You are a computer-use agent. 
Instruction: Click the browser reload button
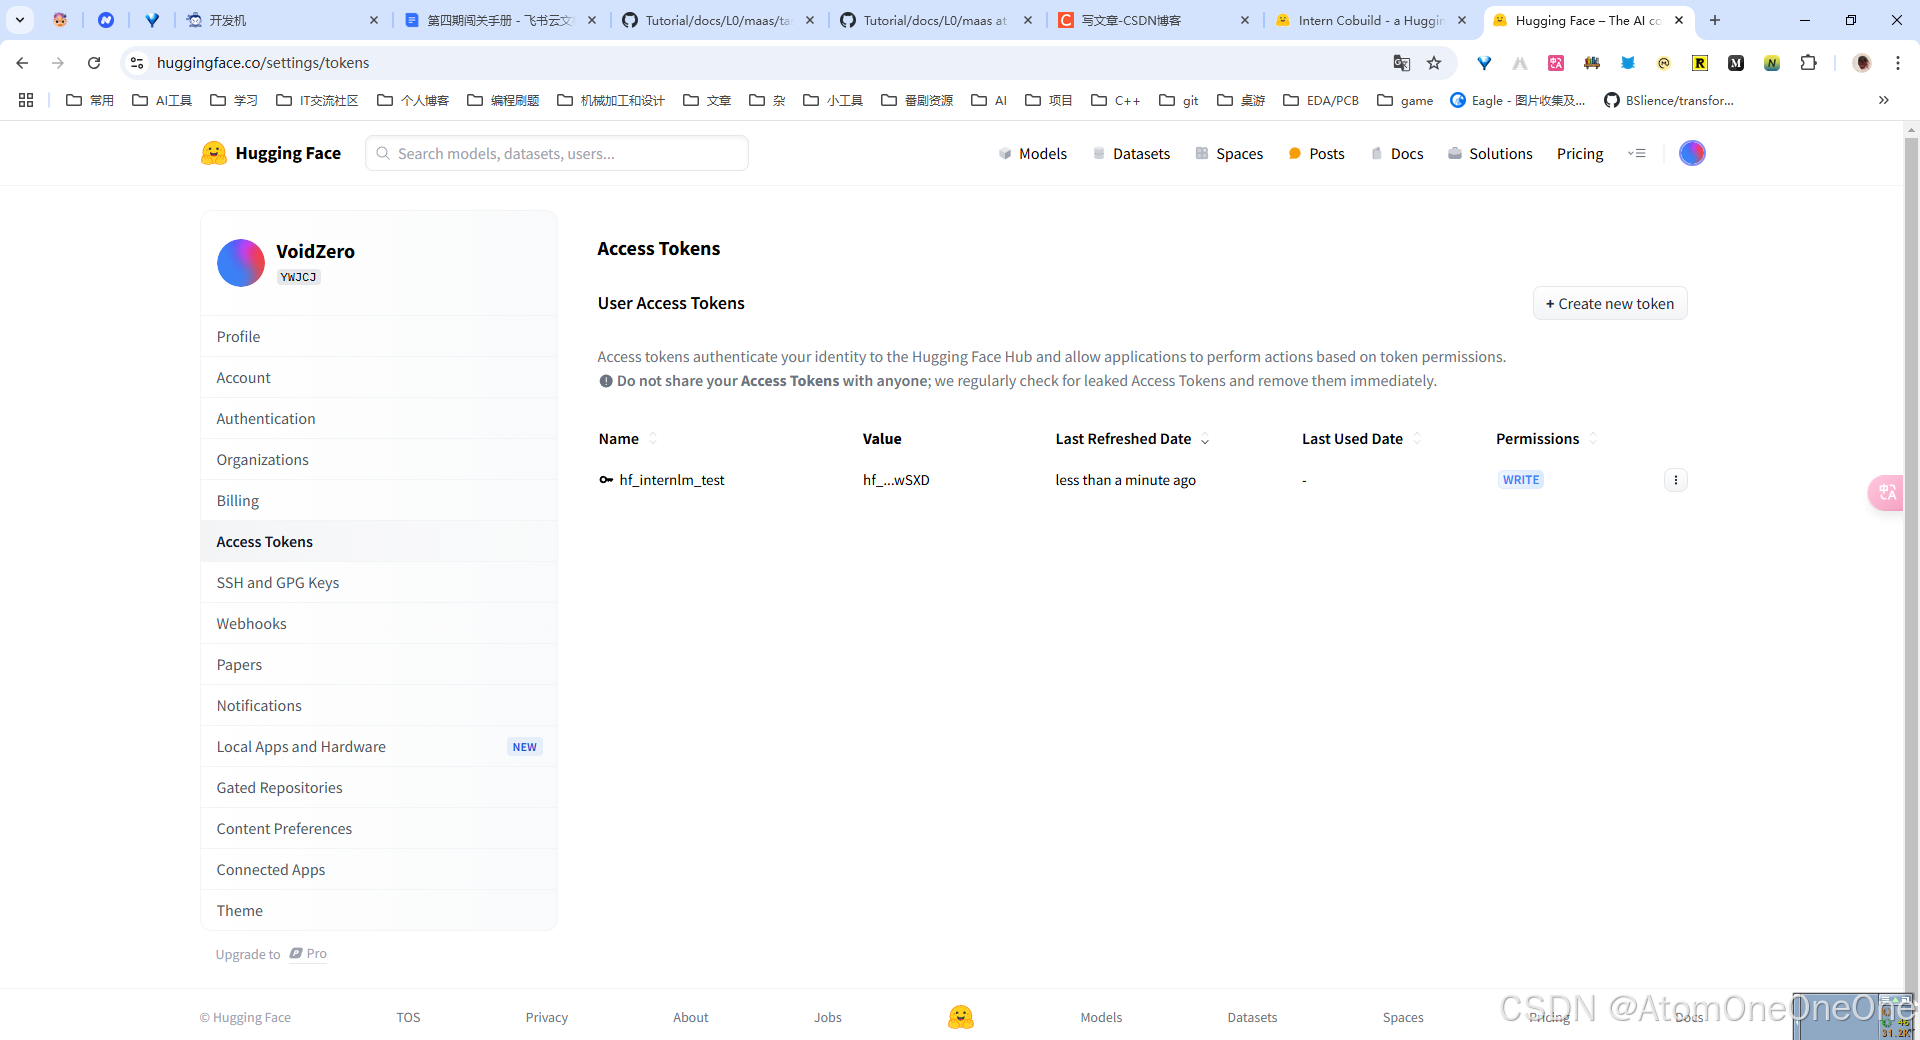94,63
